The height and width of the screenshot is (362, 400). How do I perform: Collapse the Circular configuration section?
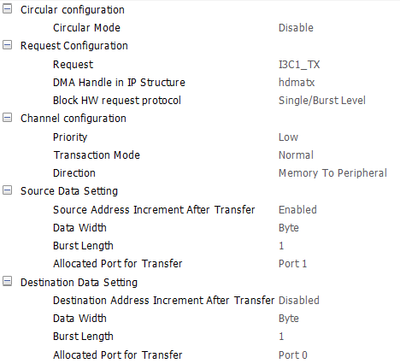pyautogui.click(x=7, y=9)
